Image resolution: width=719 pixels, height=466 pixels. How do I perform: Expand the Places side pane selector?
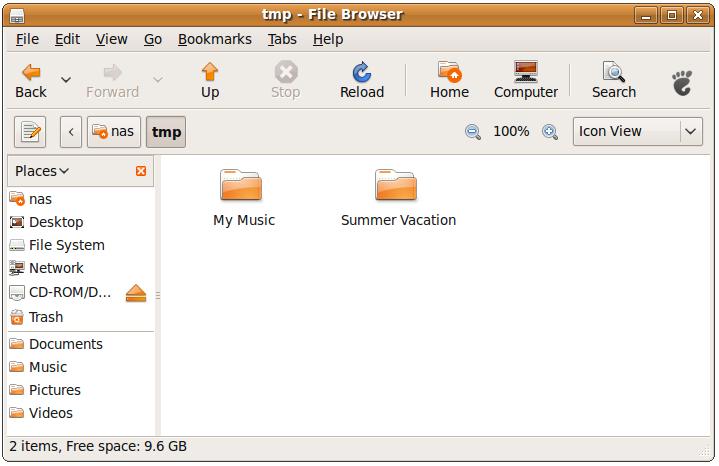point(42,171)
